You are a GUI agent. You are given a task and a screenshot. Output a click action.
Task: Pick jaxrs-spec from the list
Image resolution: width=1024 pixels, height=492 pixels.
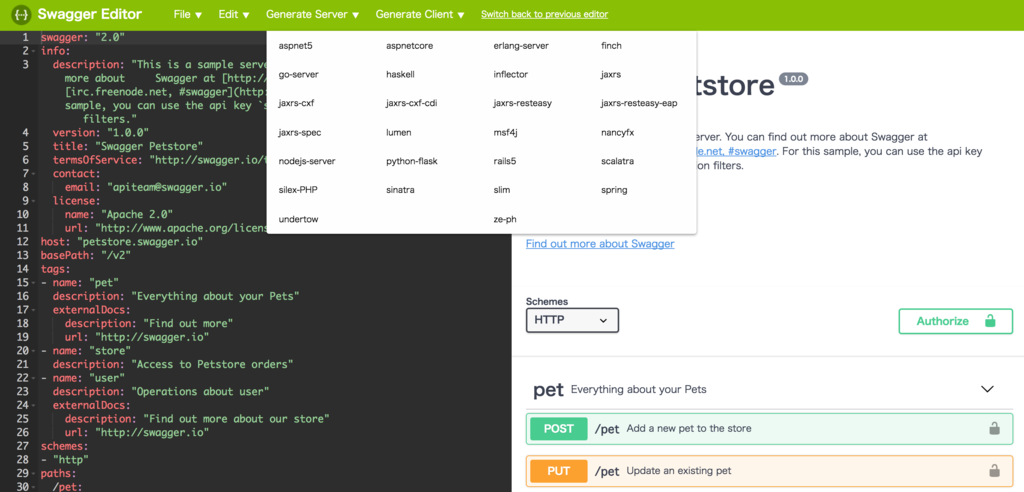(x=300, y=132)
